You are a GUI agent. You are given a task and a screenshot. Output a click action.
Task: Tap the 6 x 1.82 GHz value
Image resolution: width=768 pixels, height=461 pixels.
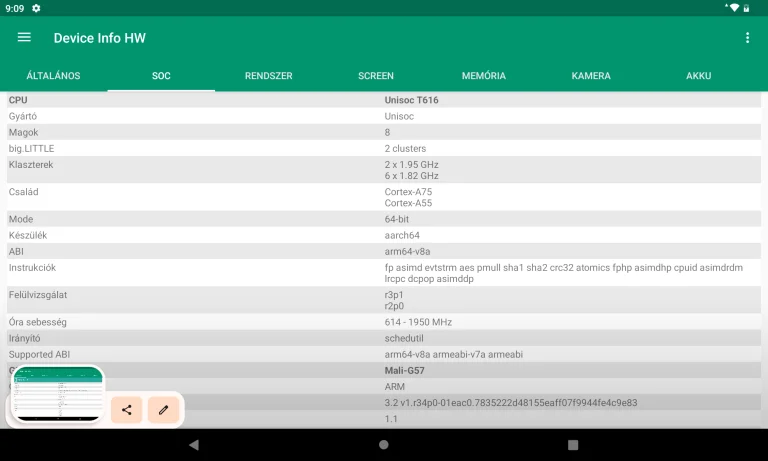tap(411, 176)
